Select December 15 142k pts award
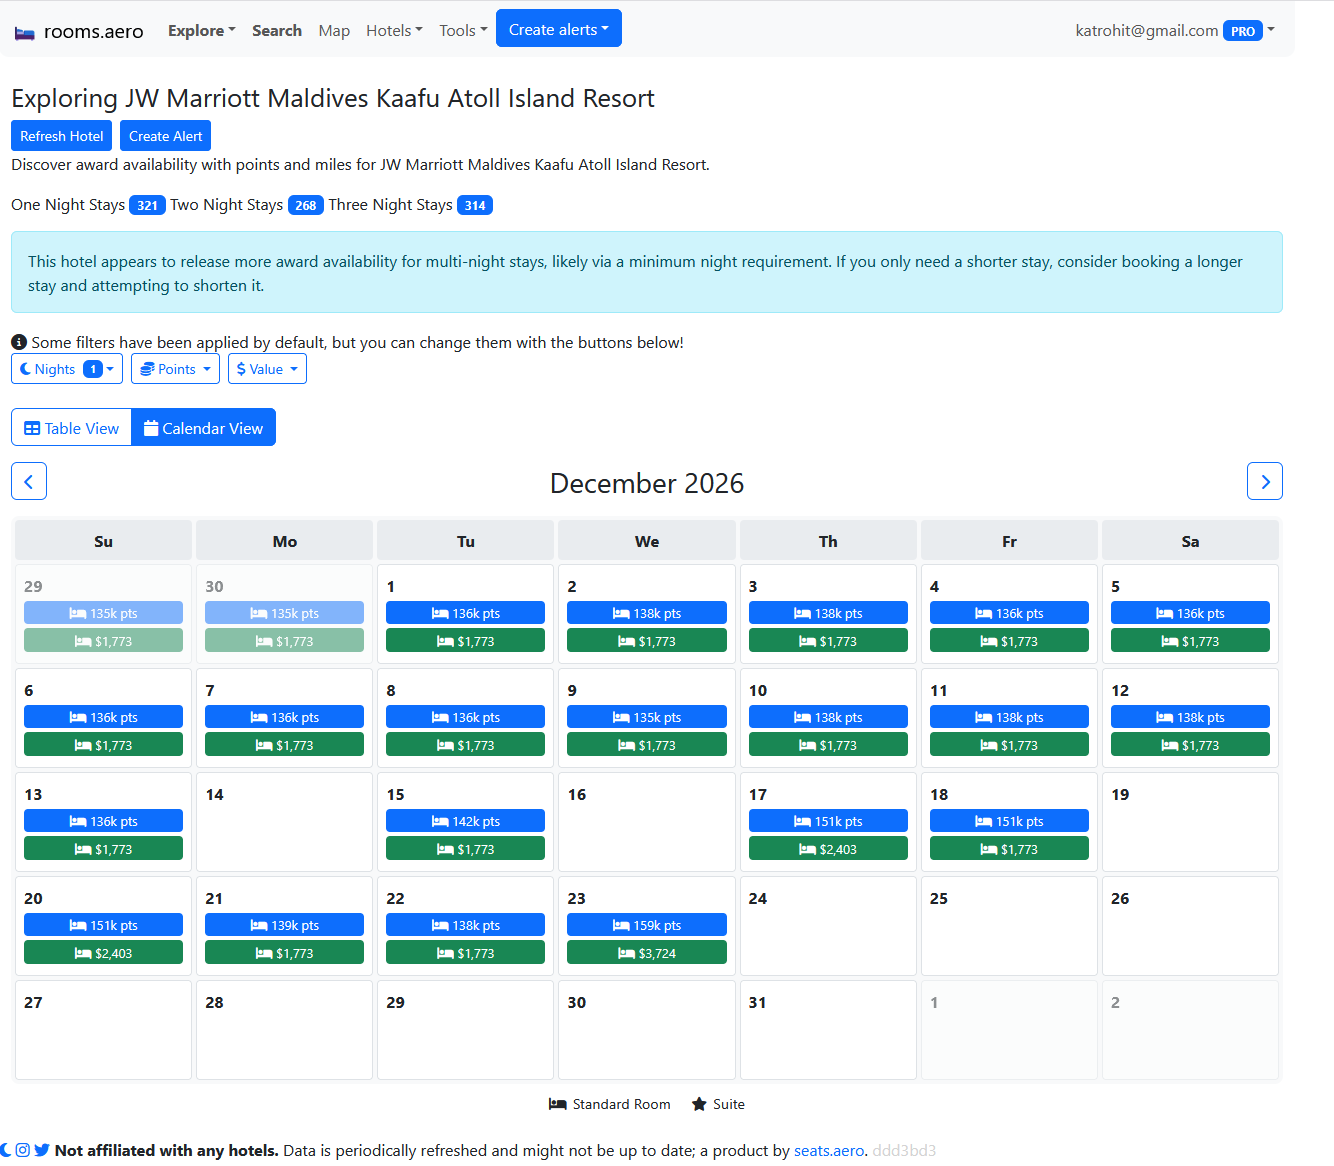The image size is (1334, 1166). tap(466, 821)
